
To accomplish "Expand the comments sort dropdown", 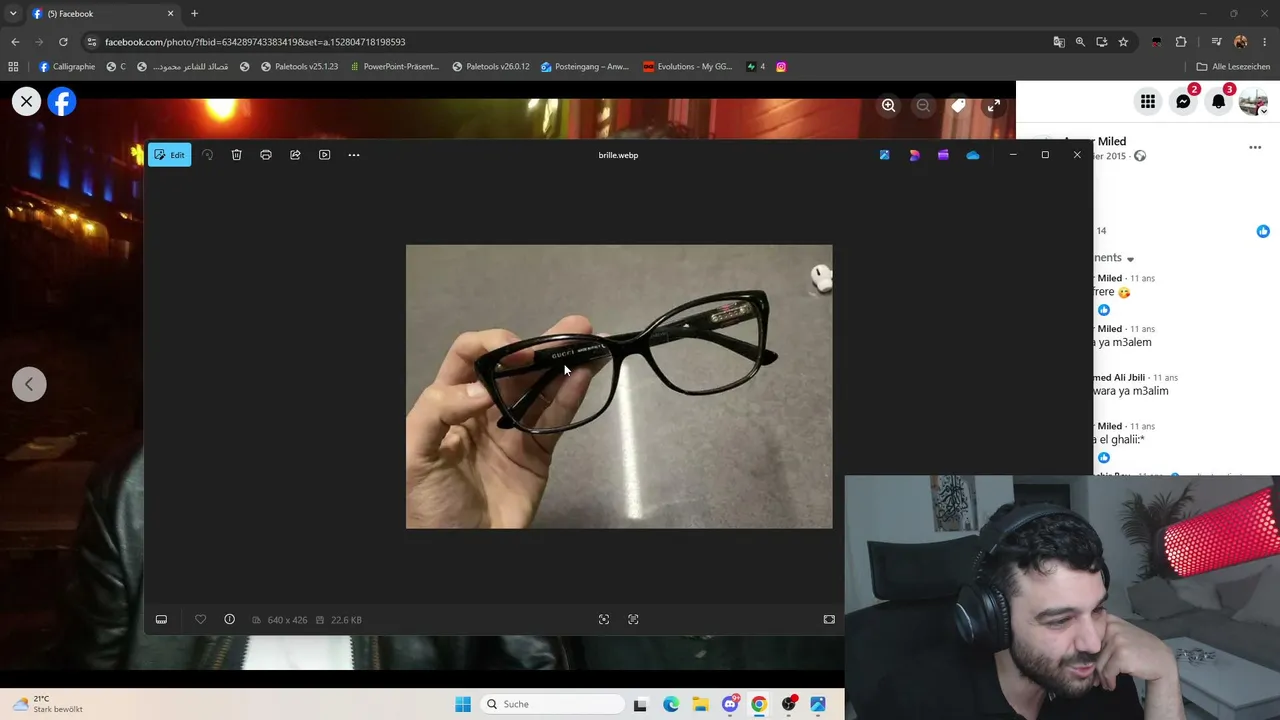I will pyautogui.click(x=1130, y=259).
